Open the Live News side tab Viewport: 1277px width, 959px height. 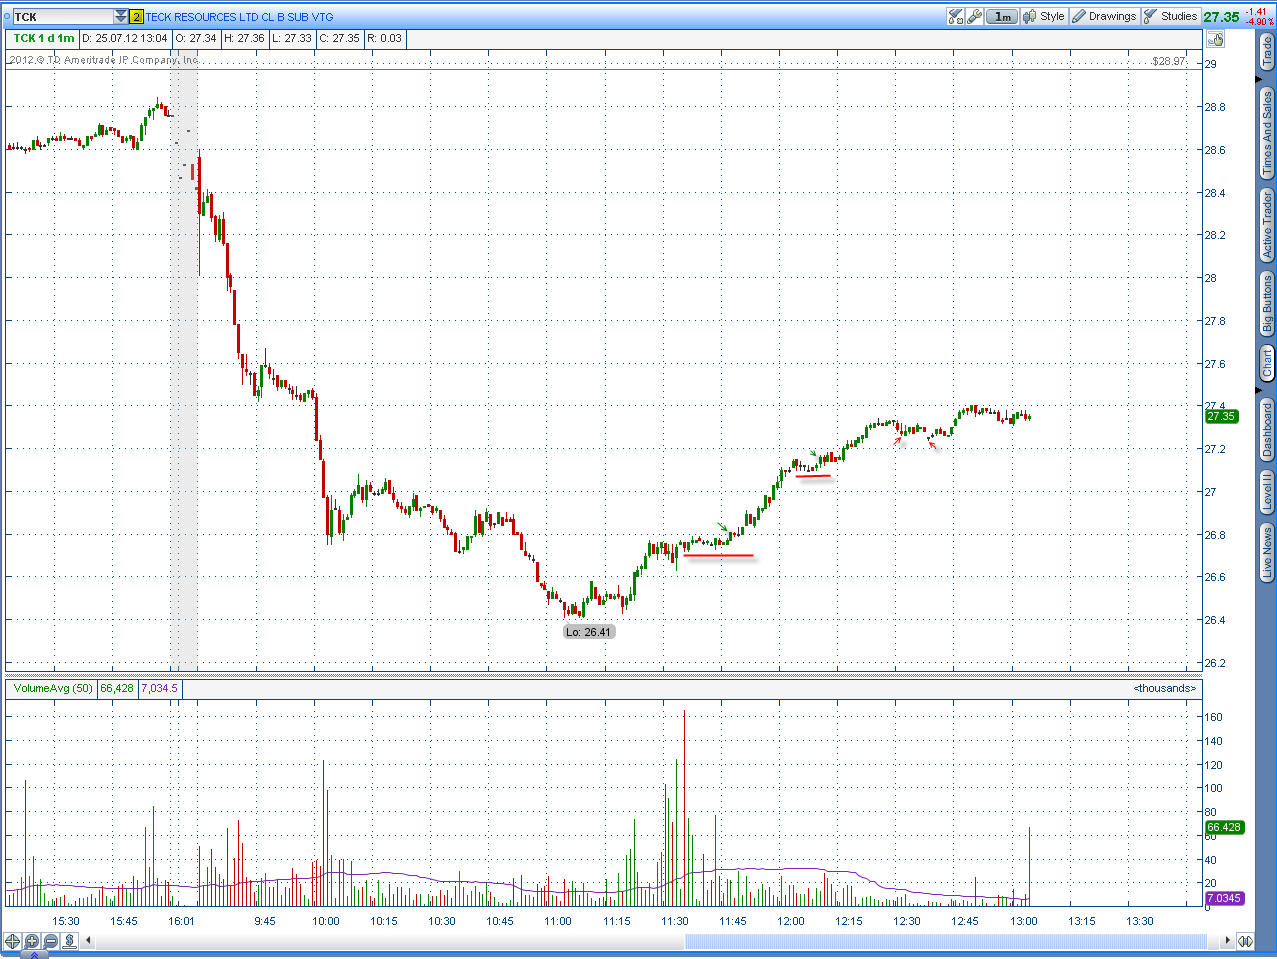click(x=1267, y=554)
